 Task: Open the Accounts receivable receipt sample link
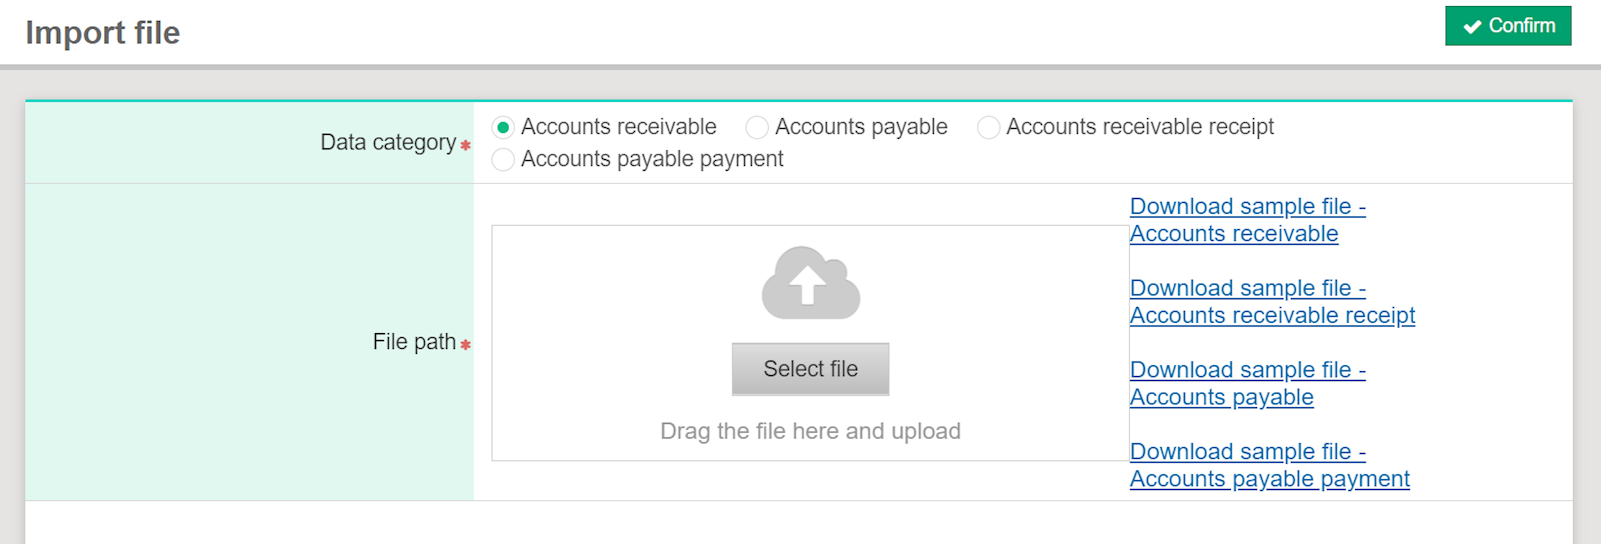pyautogui.click(x=1271, y=302)
